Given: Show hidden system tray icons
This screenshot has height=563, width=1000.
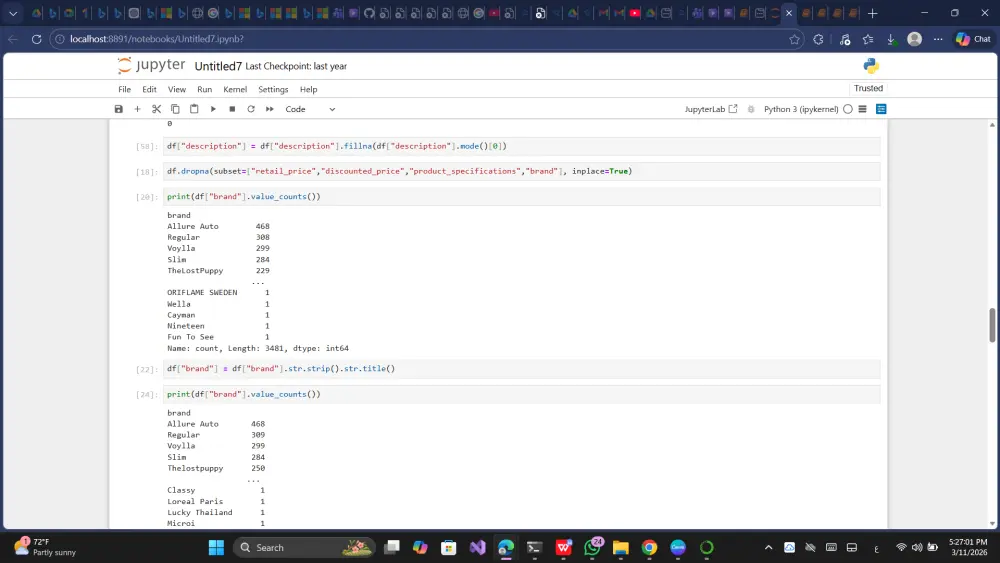Looking at the screenshot, I should pos(768,547).
